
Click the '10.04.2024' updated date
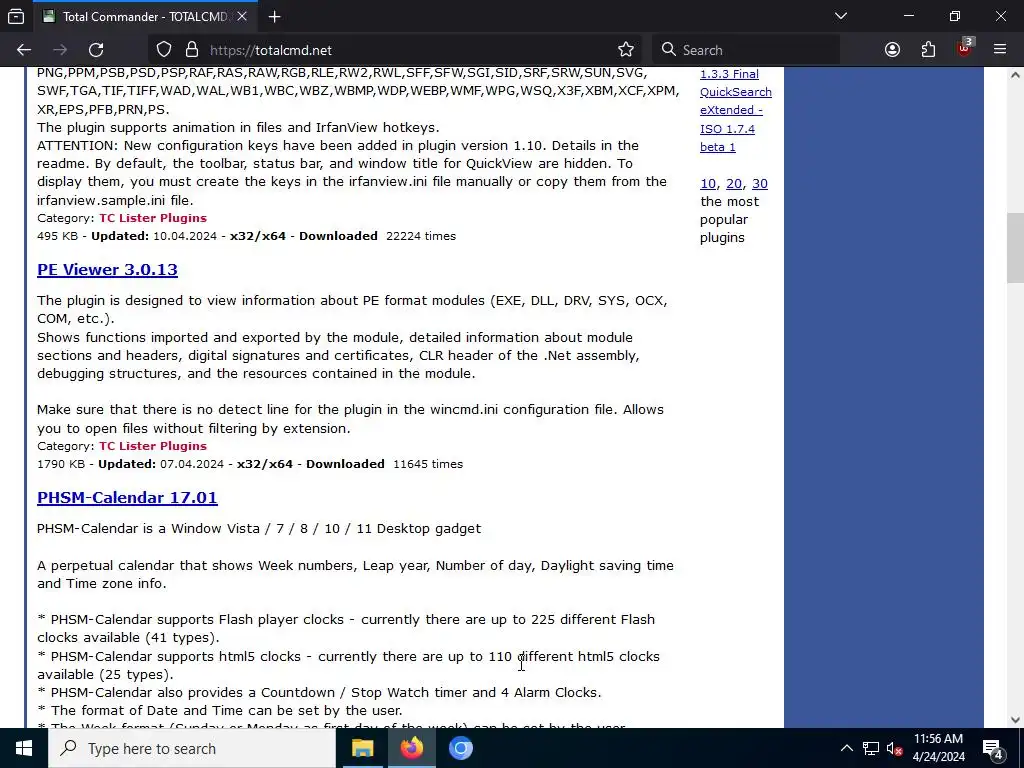[x=185, y=236]
